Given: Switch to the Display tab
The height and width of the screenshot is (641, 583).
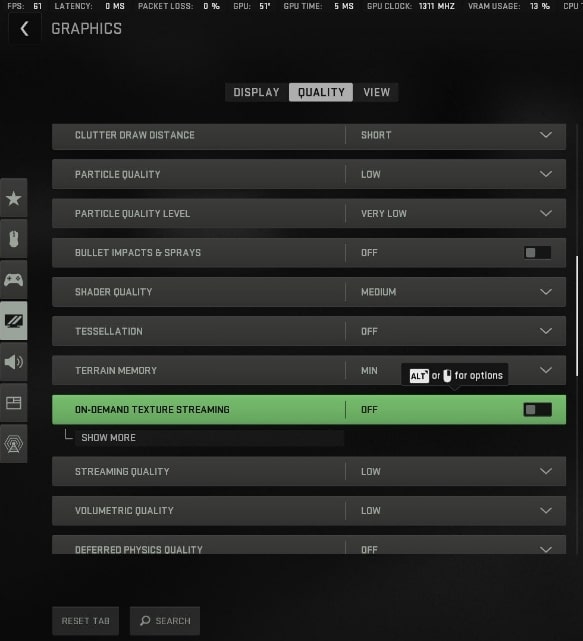Looking at the screenshot, I should coord(257,92).
